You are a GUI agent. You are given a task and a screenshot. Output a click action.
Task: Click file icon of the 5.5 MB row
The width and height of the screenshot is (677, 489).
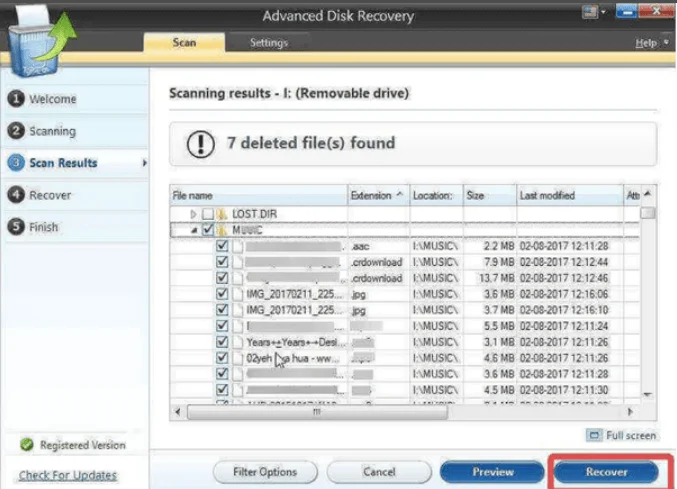tap(238, 326)
